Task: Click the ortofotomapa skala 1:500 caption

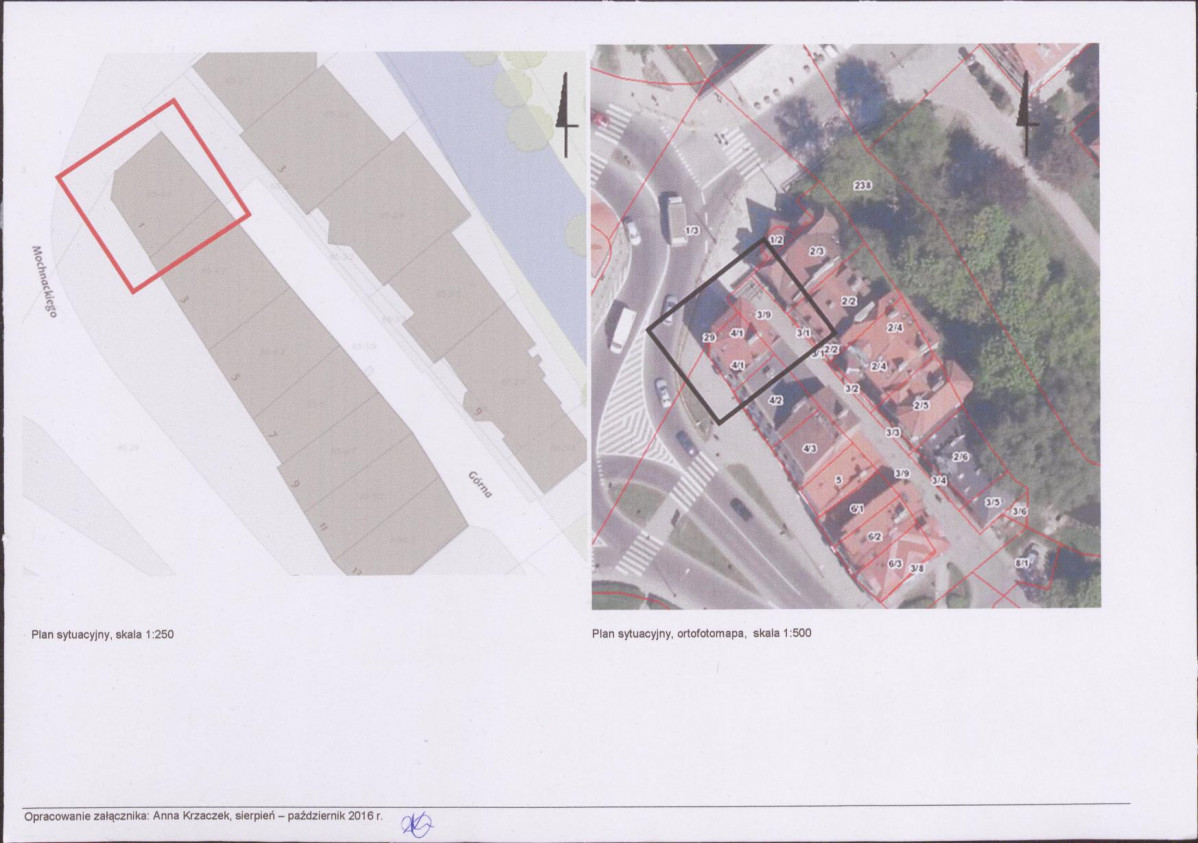Action: pyautogui.click(x=701, y=633)
